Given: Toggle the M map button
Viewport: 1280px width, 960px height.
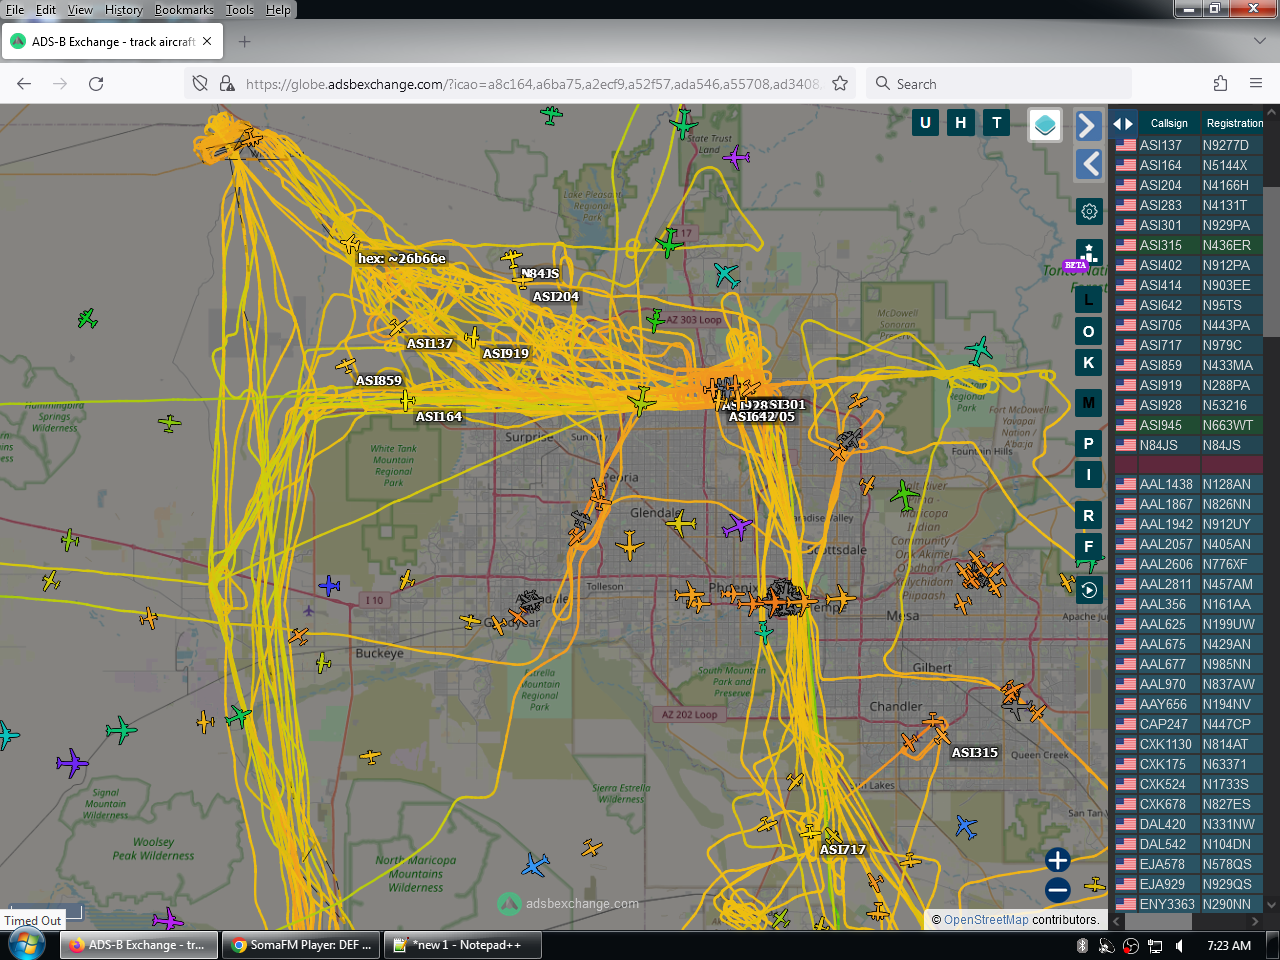Looking at the screenshot, I should tap(1089, 403).
